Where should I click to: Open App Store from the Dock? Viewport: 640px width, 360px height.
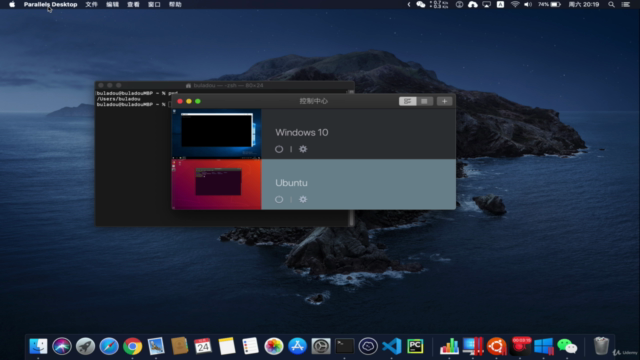(297, 346)
